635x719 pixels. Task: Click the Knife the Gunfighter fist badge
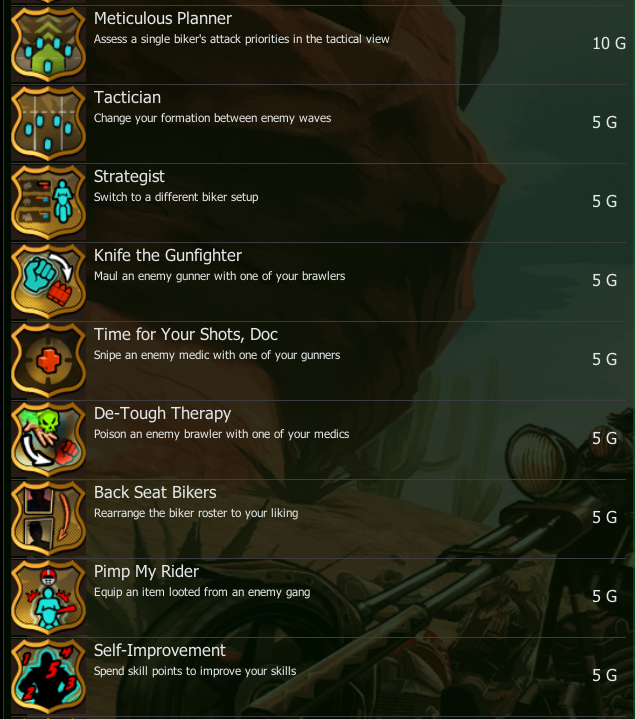[48, 282]
